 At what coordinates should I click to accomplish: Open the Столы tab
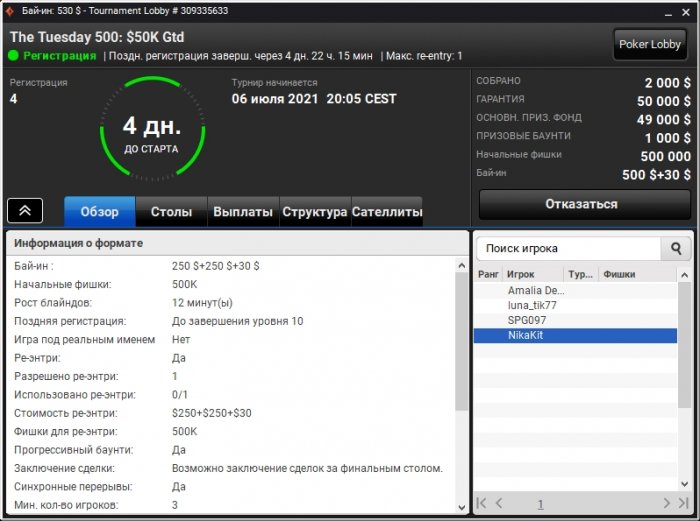pyautogui.click(x=171, y=212)
